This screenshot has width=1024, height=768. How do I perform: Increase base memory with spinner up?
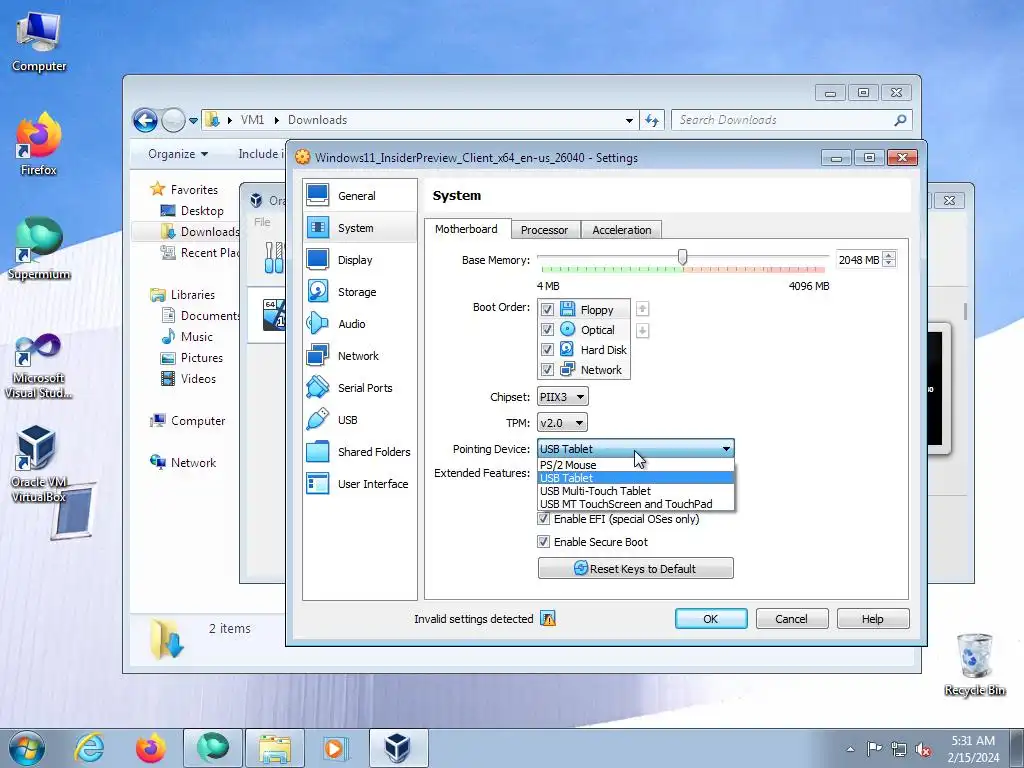pos(889,255)
